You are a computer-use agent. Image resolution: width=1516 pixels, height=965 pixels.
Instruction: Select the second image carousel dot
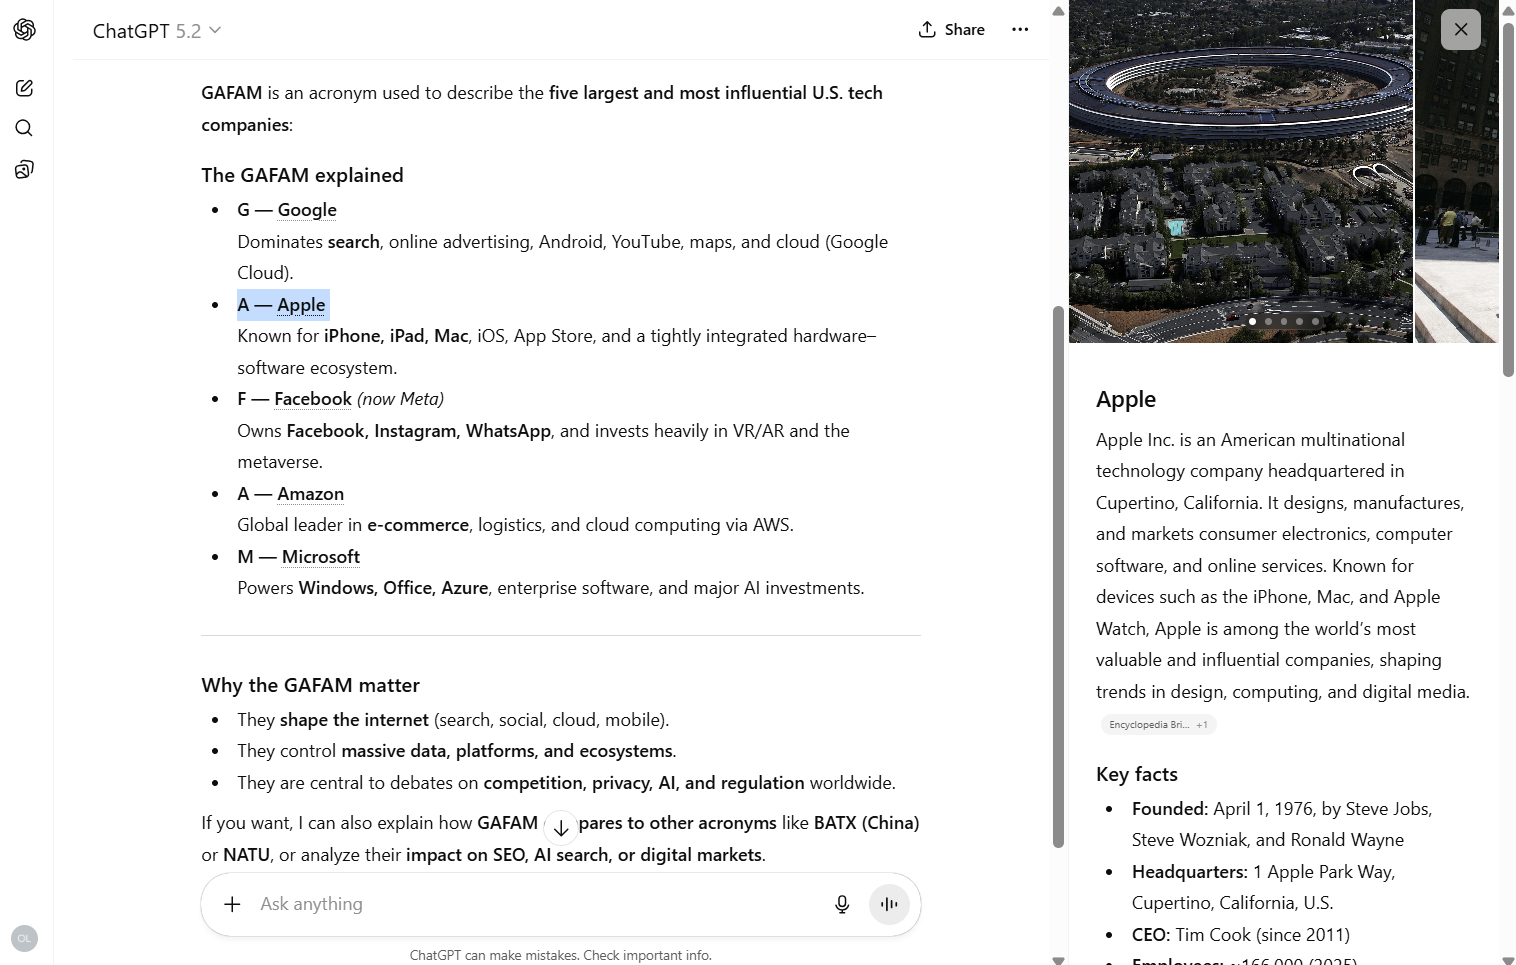[1268, 322]
